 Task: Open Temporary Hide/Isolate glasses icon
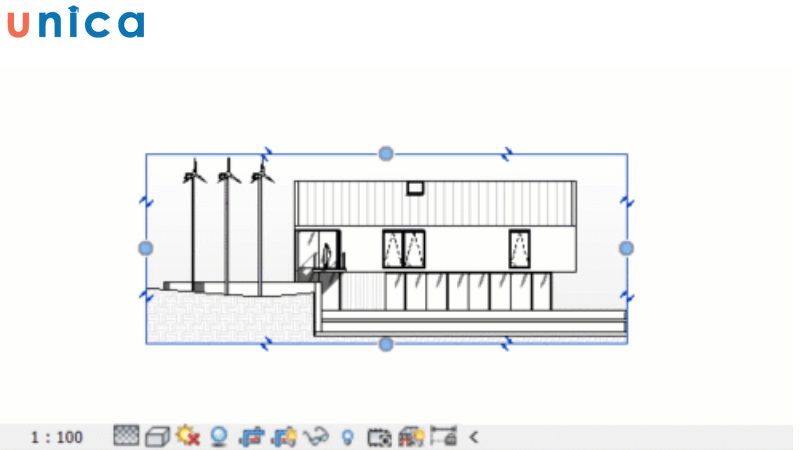pos(316,437)
